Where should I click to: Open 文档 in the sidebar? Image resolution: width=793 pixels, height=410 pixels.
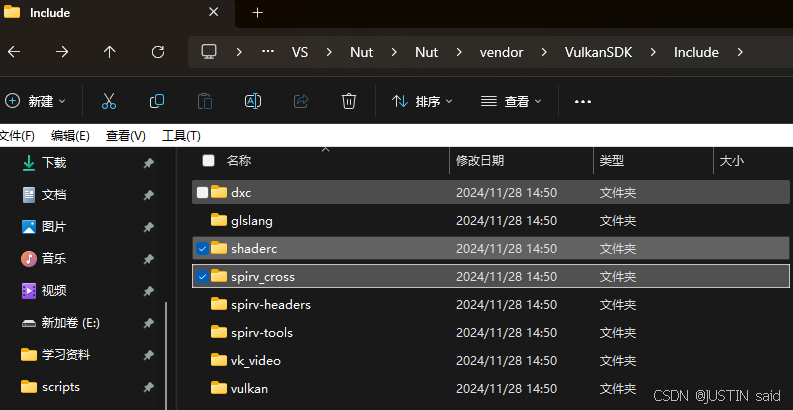(54, 195)
